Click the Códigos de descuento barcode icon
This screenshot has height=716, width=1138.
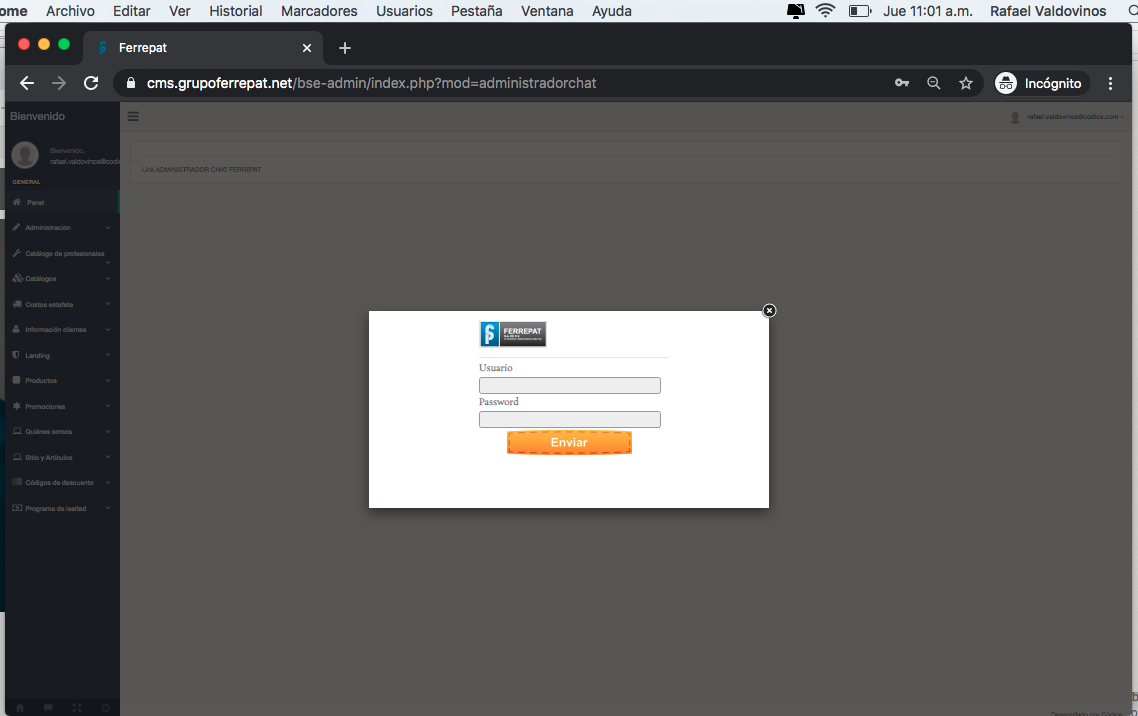point(17,482)
